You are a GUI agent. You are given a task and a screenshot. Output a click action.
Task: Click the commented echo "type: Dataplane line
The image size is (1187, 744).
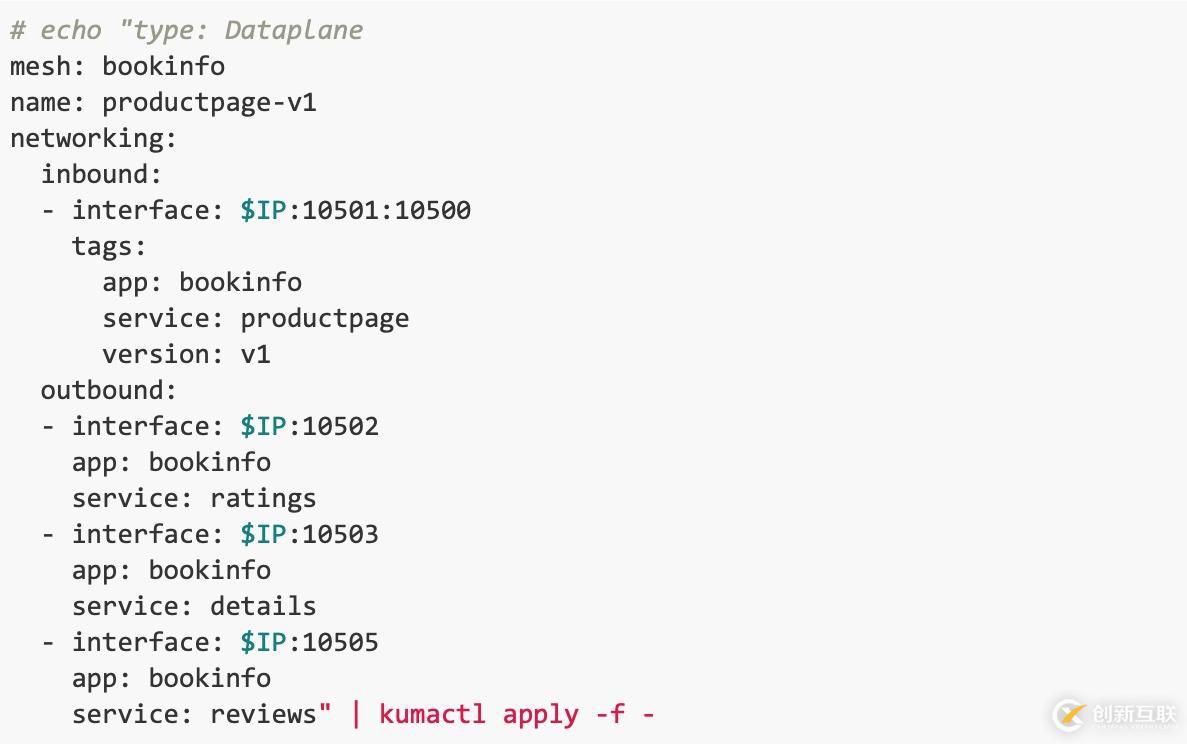pos(186,30)
